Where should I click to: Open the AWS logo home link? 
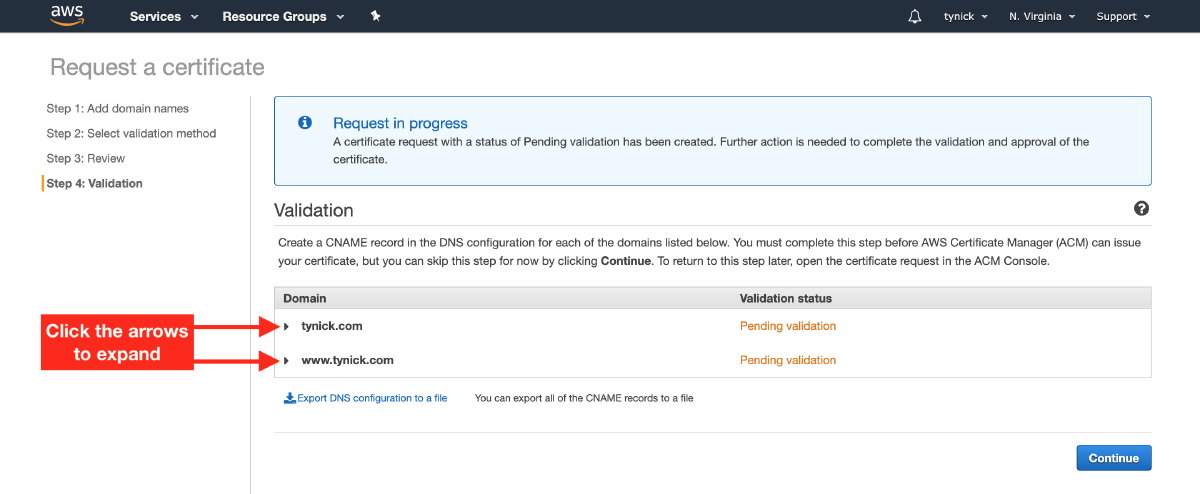(x=67, y=16)
